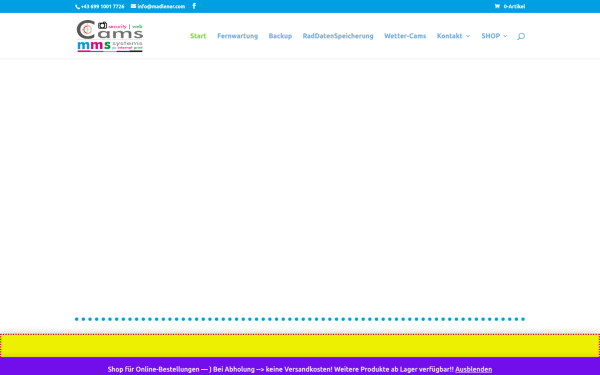
Task: Open the Wetter-Cams page
Action: coord(405,36)
